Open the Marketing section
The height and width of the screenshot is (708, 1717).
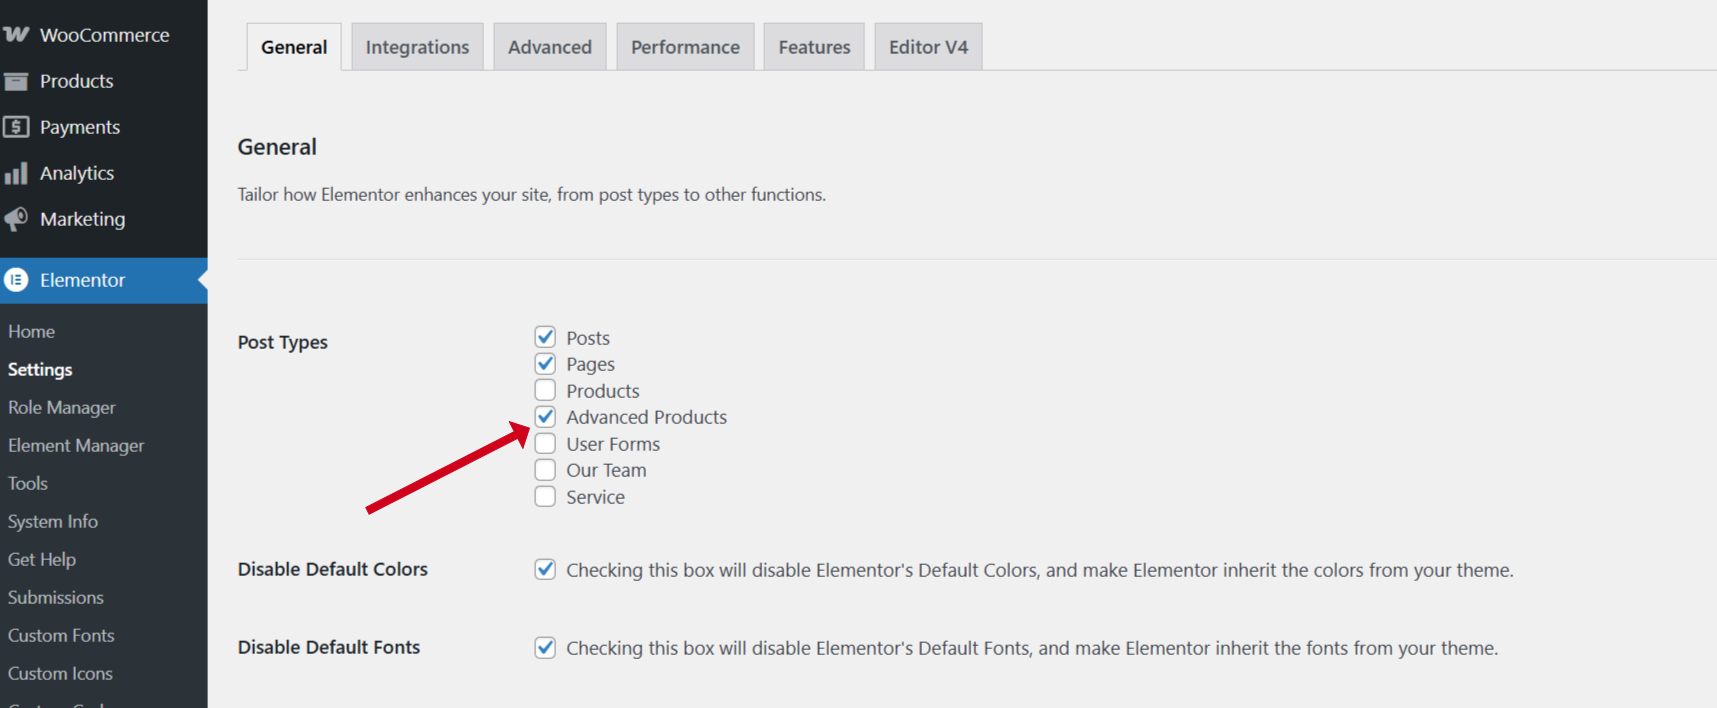pos(82,219)
